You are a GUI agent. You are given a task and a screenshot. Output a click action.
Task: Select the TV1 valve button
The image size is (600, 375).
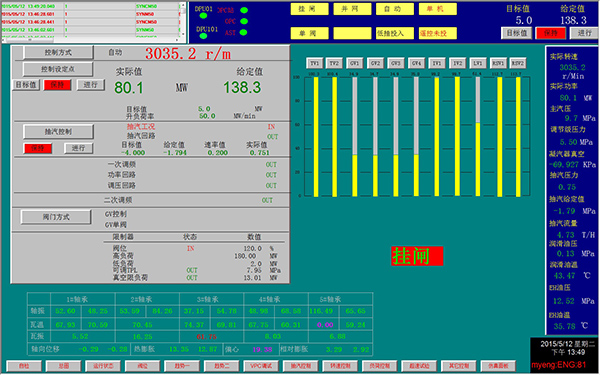(315, 63)
